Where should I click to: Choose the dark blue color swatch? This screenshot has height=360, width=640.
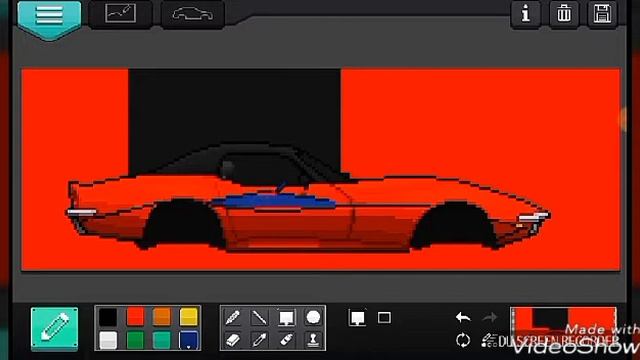189,340
